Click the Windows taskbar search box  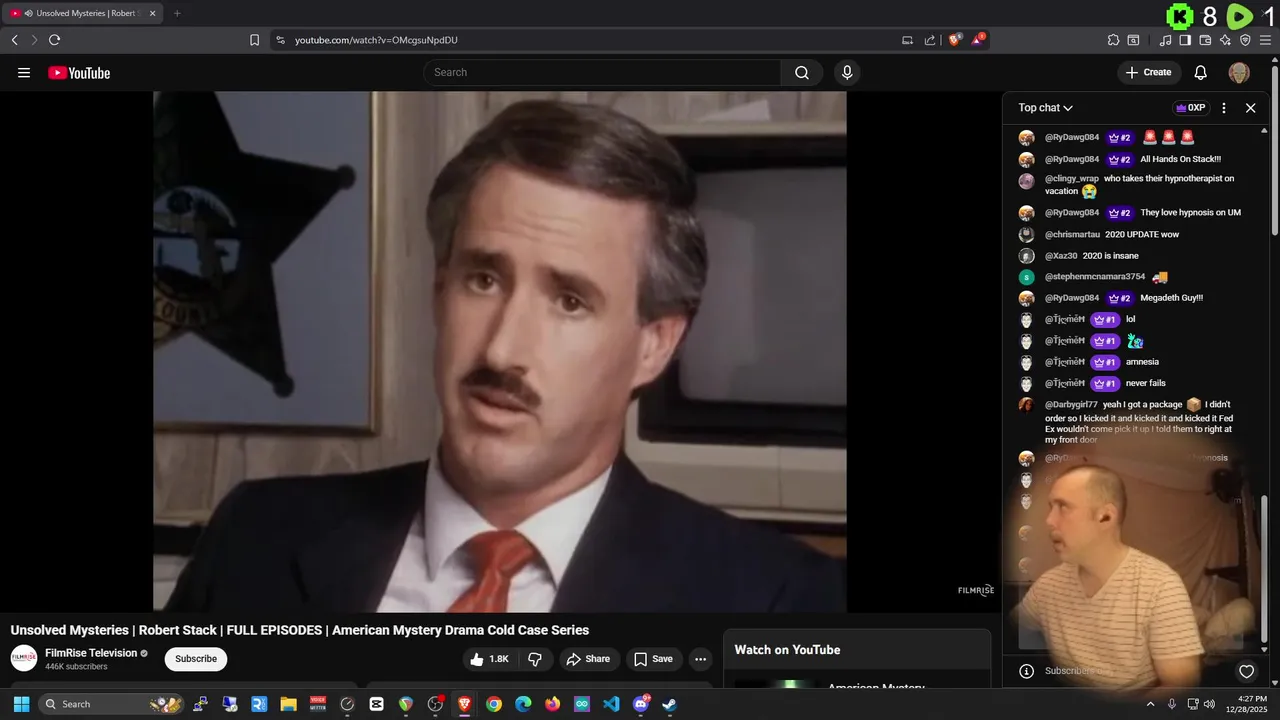(112, 704)
